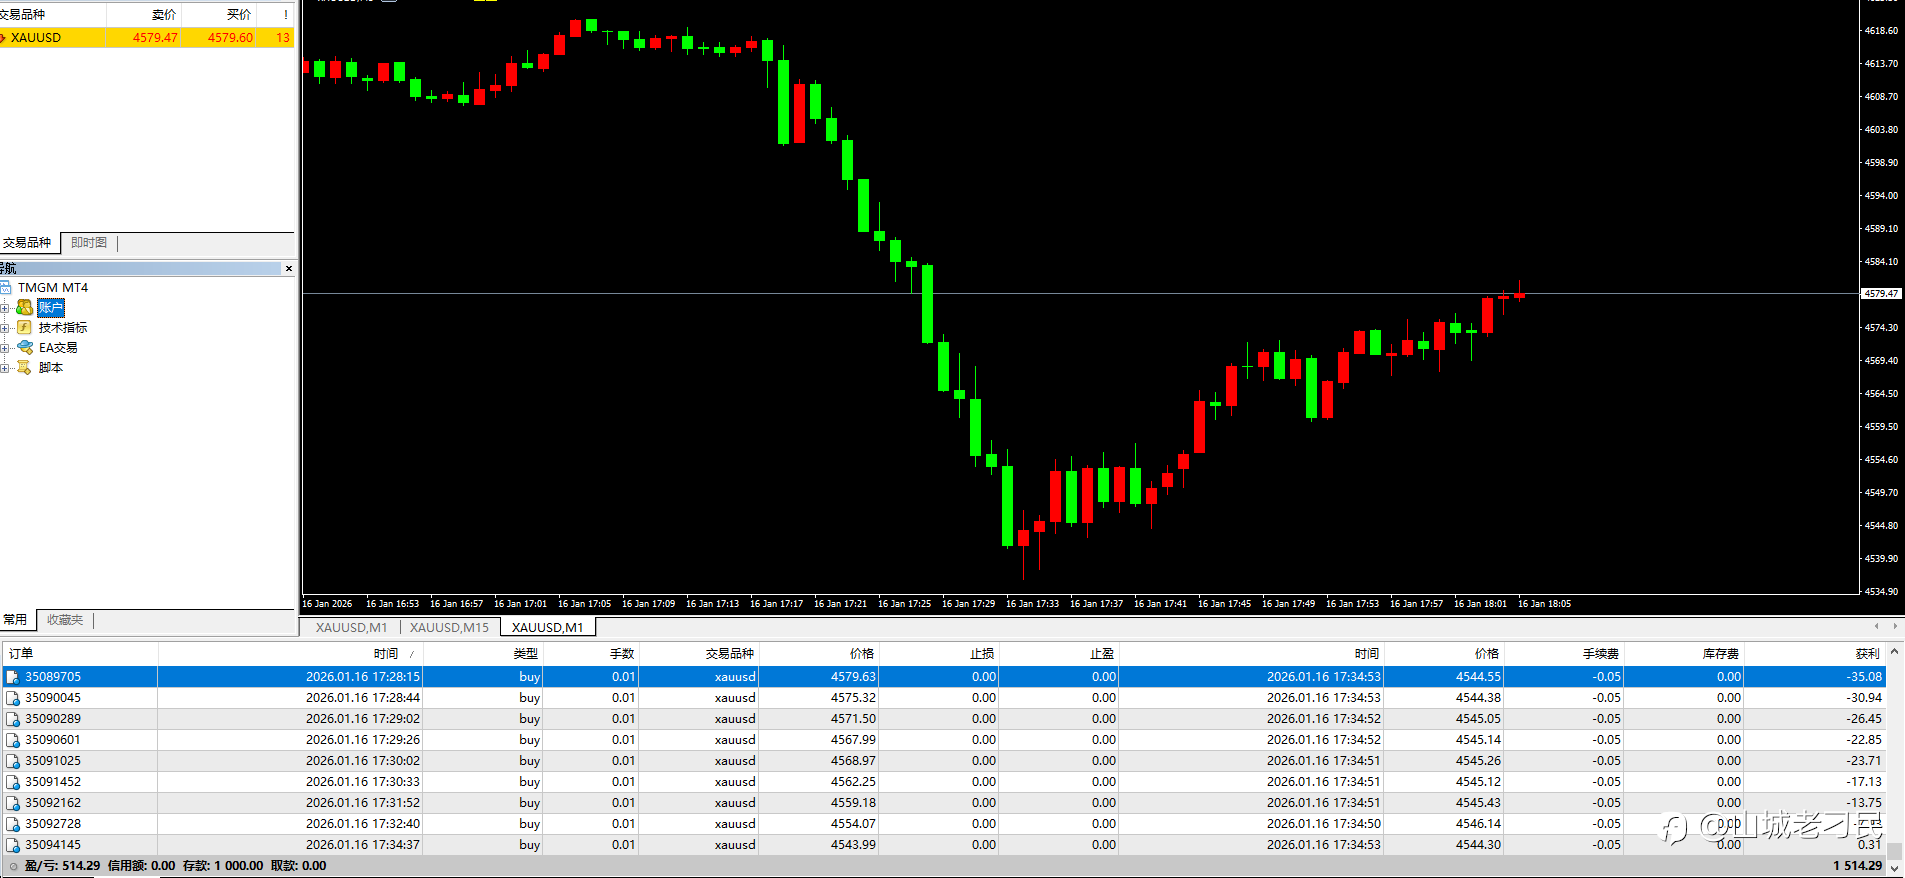Image resolution: width=1905 pixels, height=878 pixels.
Task: Click the EA交易 expert advisor icon
Action: pyautogui.click(x=25, y=347)
